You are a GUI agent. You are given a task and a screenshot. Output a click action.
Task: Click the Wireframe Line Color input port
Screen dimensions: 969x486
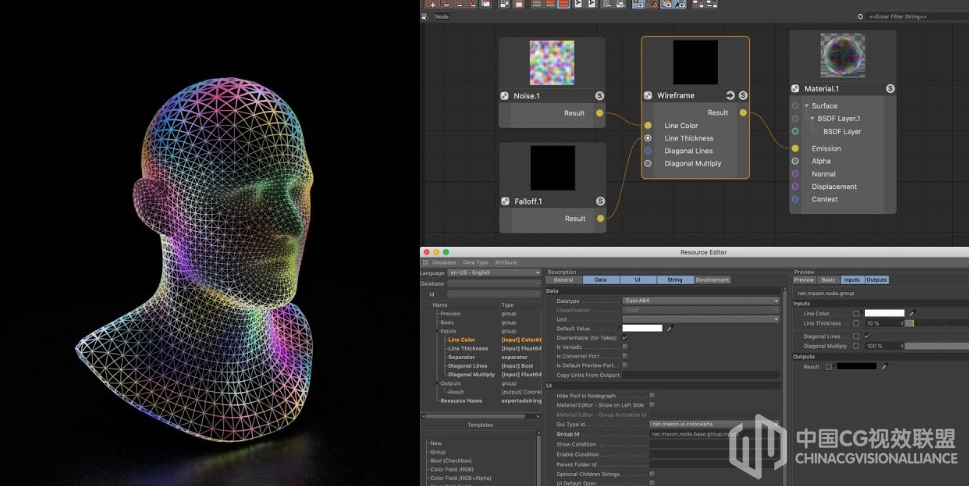pos(648,126)
